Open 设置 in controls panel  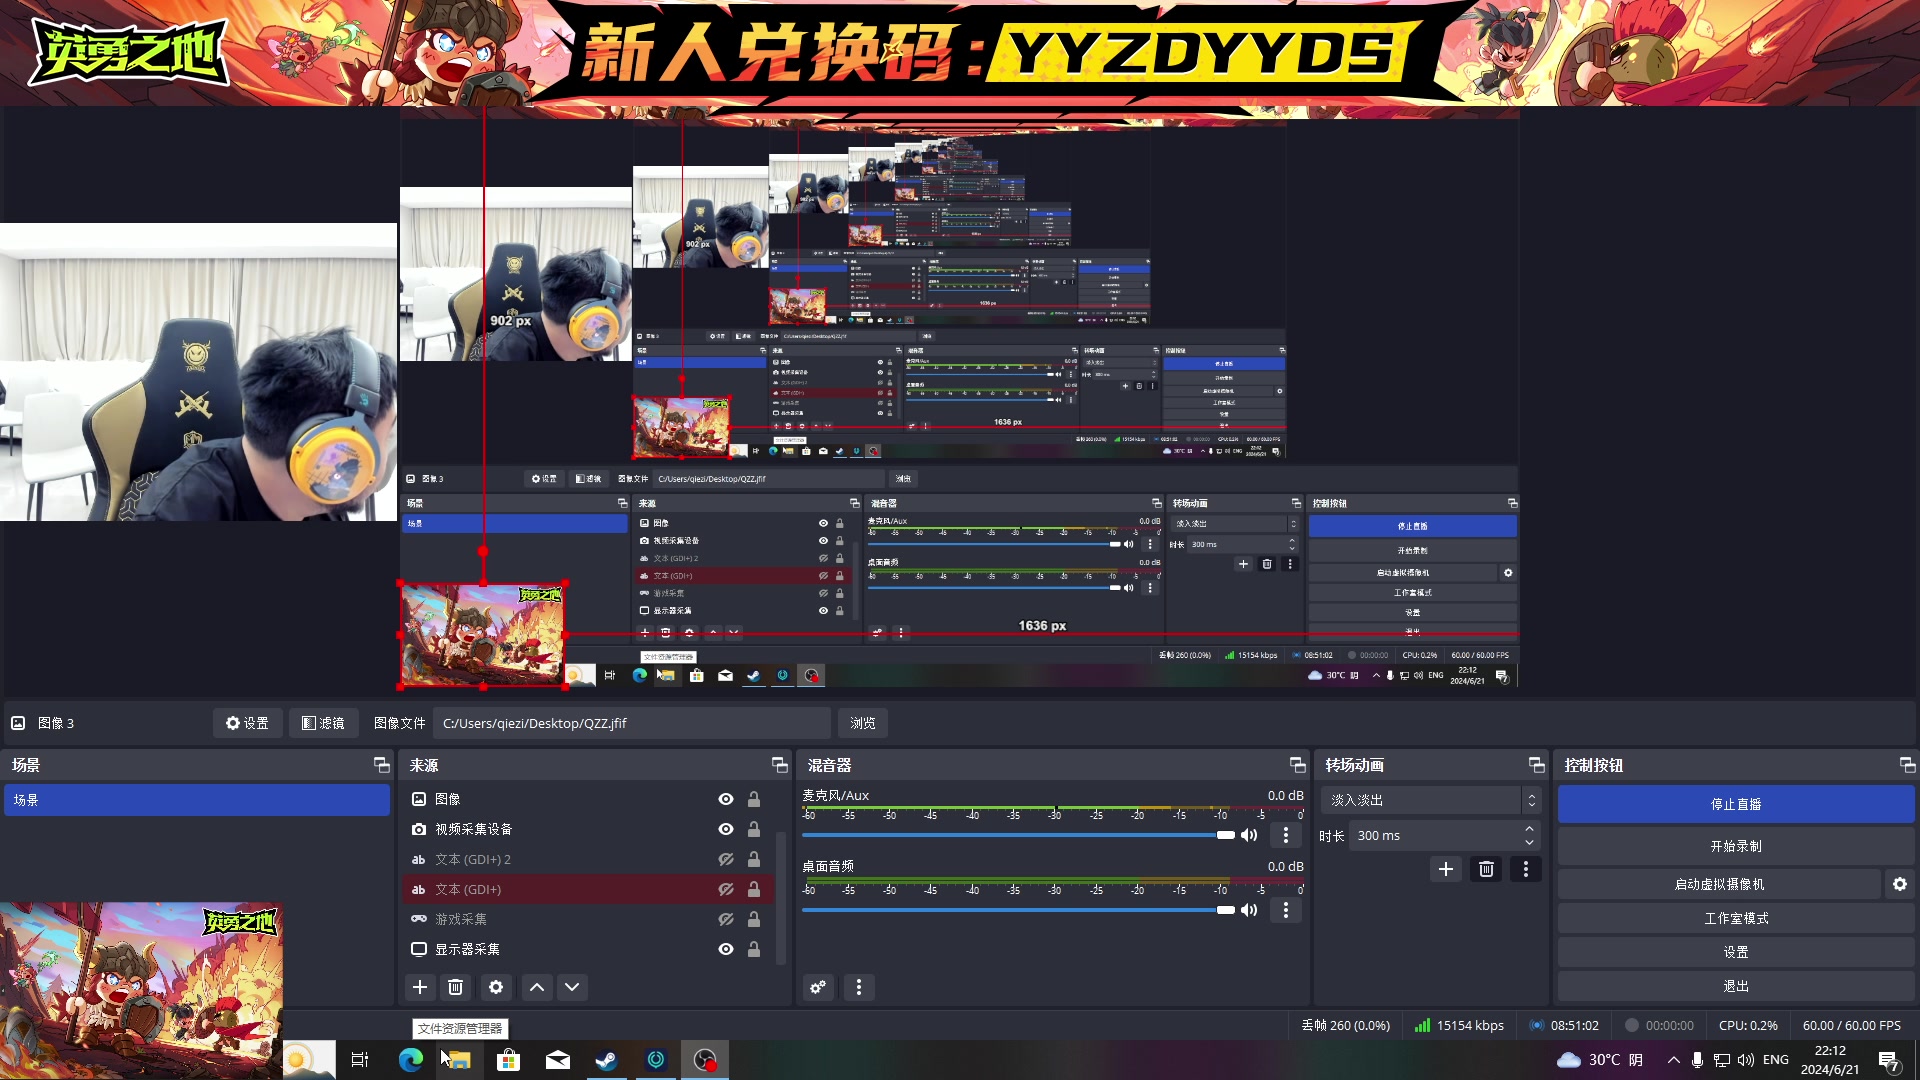1736,952
